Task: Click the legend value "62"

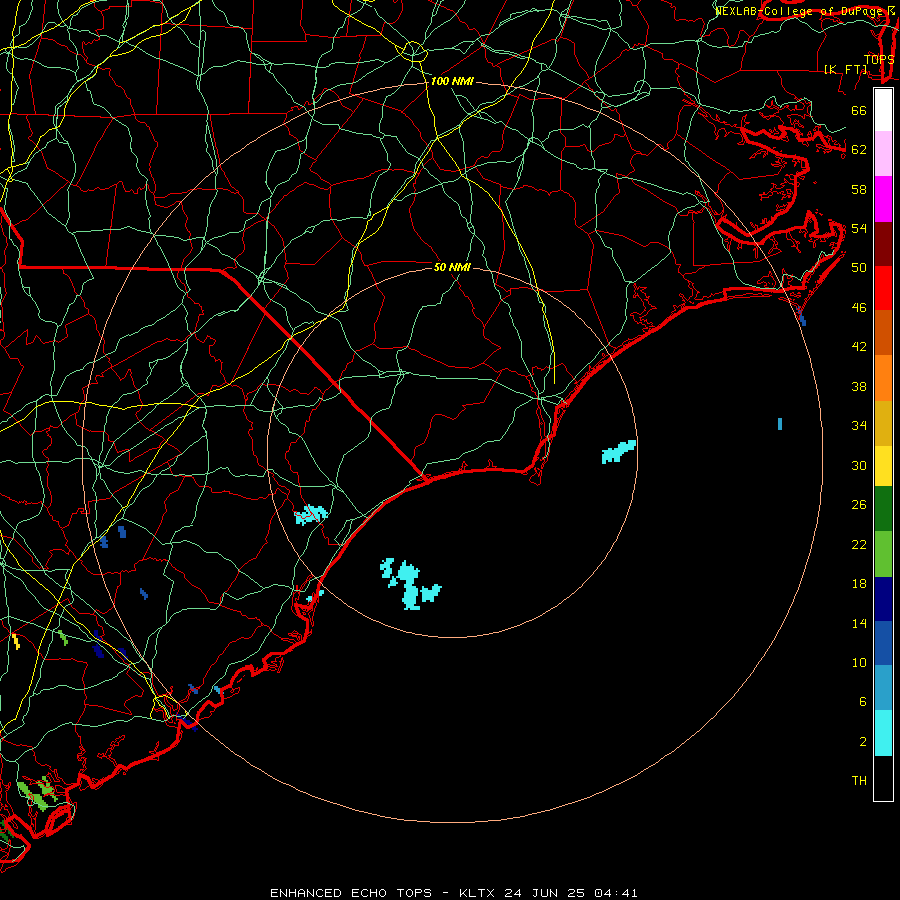Action: coord(859,150)
